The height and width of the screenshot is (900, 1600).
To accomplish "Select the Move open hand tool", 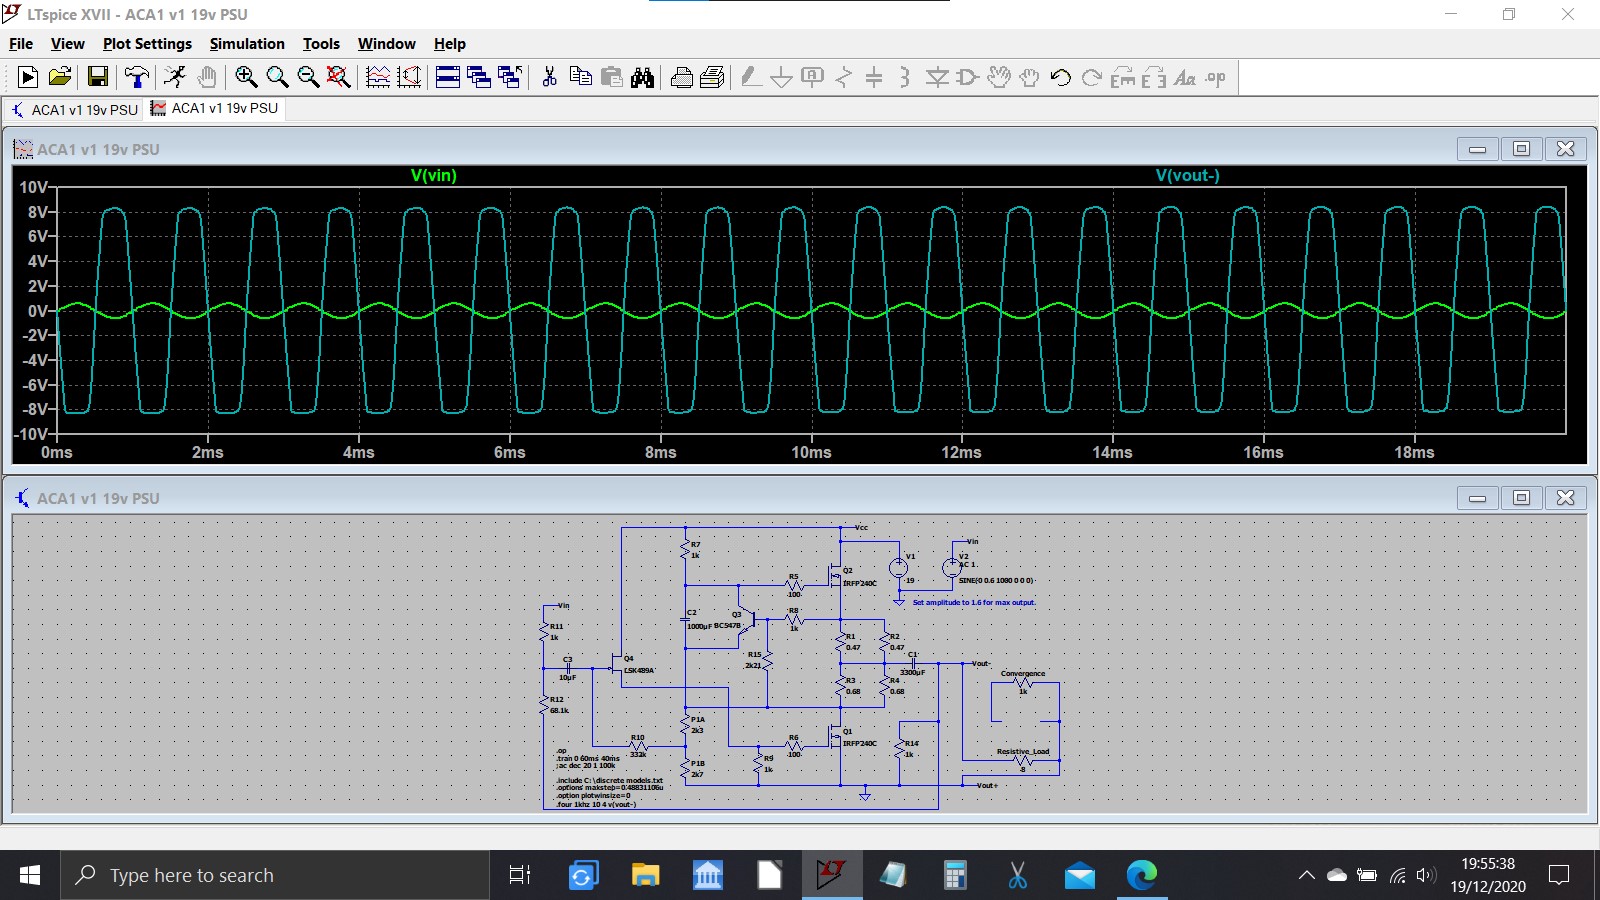I will (999, 77).
